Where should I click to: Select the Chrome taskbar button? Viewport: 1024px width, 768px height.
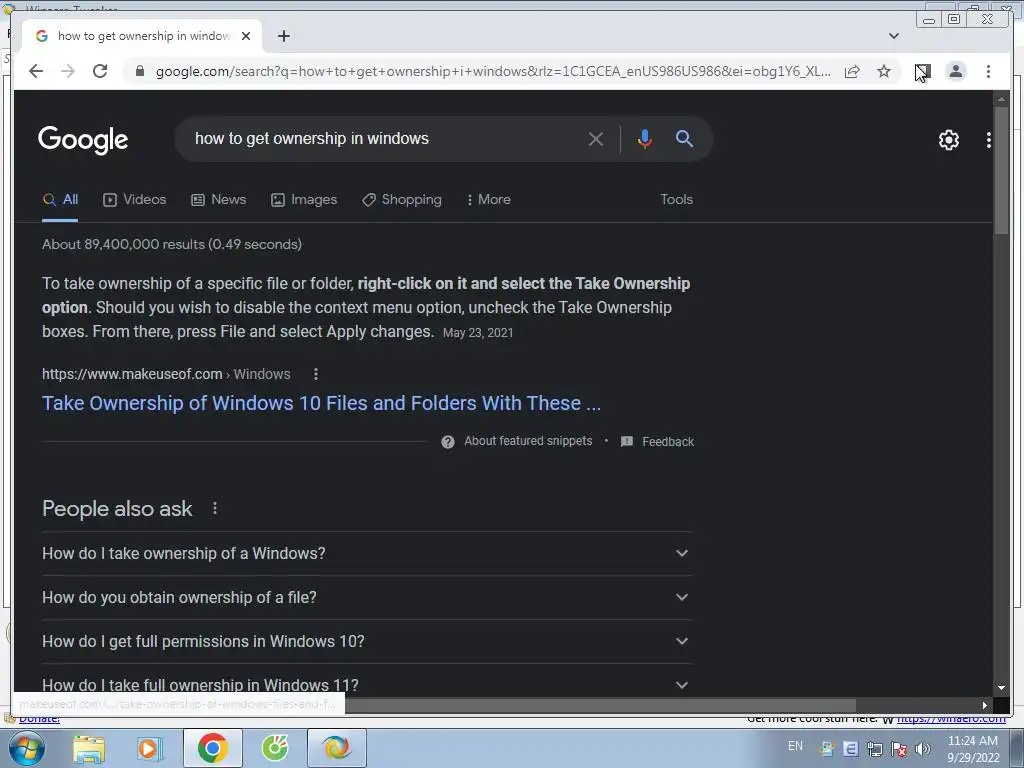point(213,748)
